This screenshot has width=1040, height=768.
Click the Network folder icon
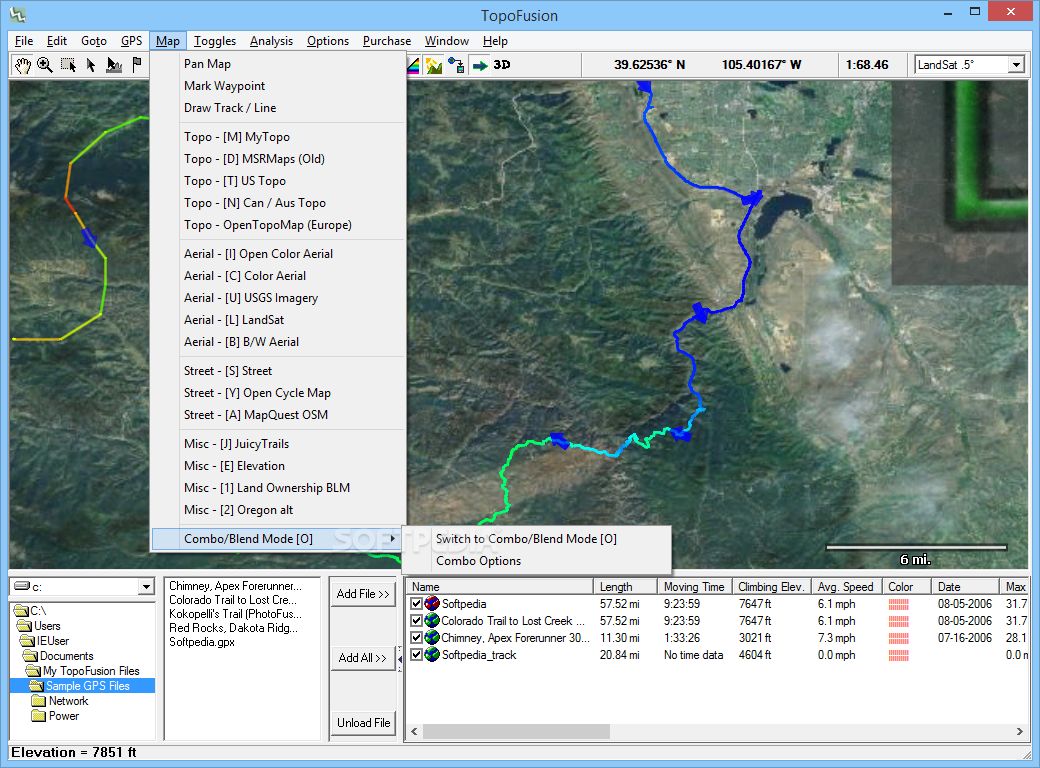click(x=39, y=701)
